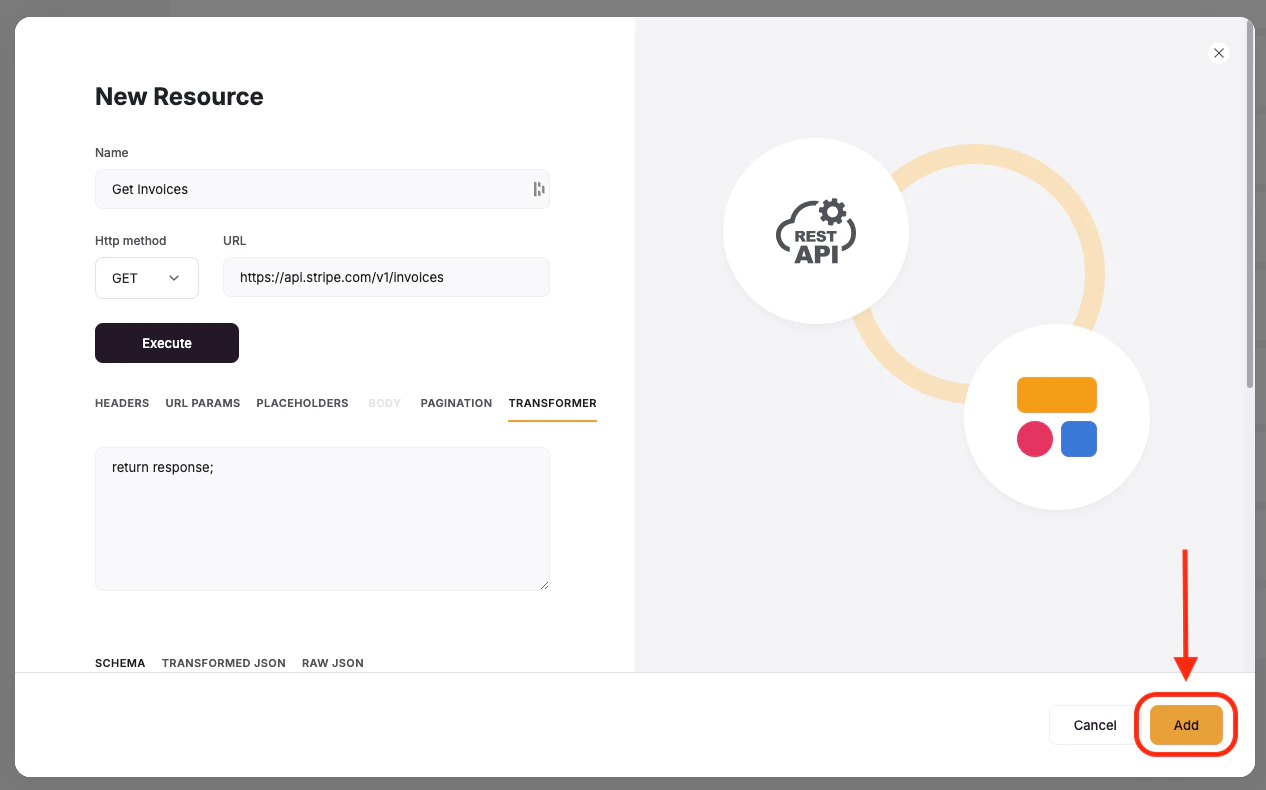Click the Add button

(x=1186, y=725)
